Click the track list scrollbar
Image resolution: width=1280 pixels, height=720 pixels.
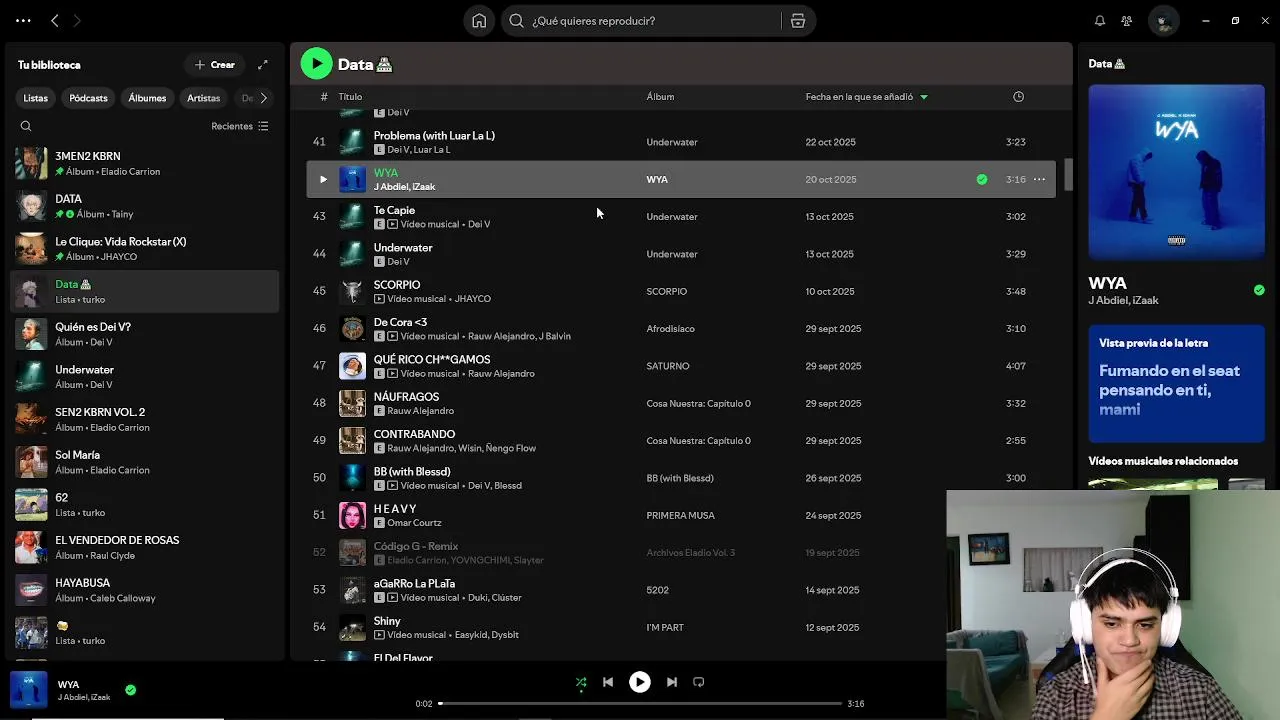(1067, 175)
